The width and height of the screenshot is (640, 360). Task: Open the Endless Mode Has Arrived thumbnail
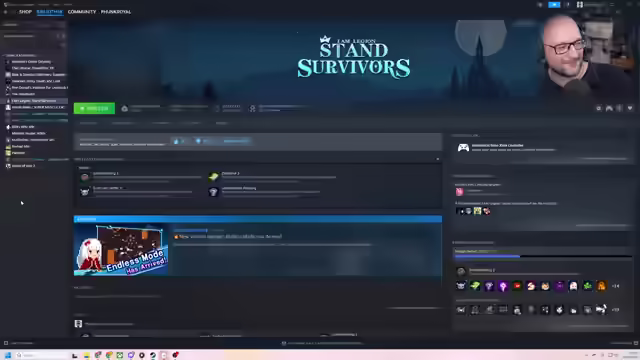[x=121, y=249]
